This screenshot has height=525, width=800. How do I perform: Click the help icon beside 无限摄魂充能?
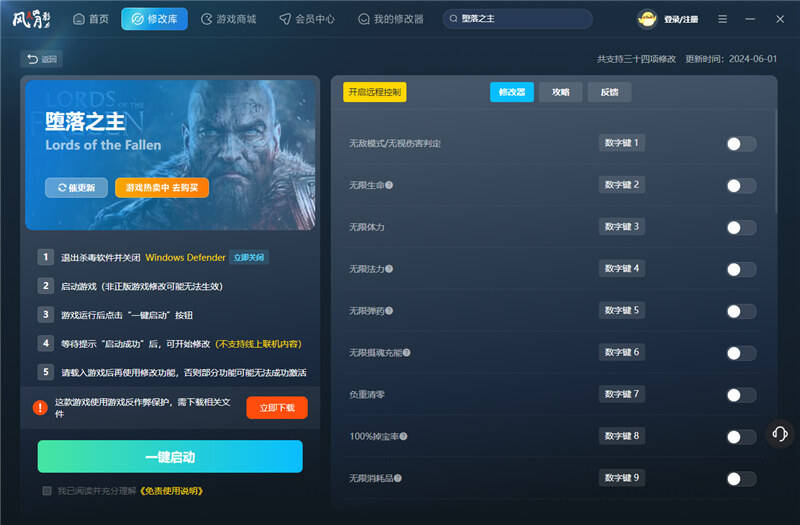click(407, 353)
